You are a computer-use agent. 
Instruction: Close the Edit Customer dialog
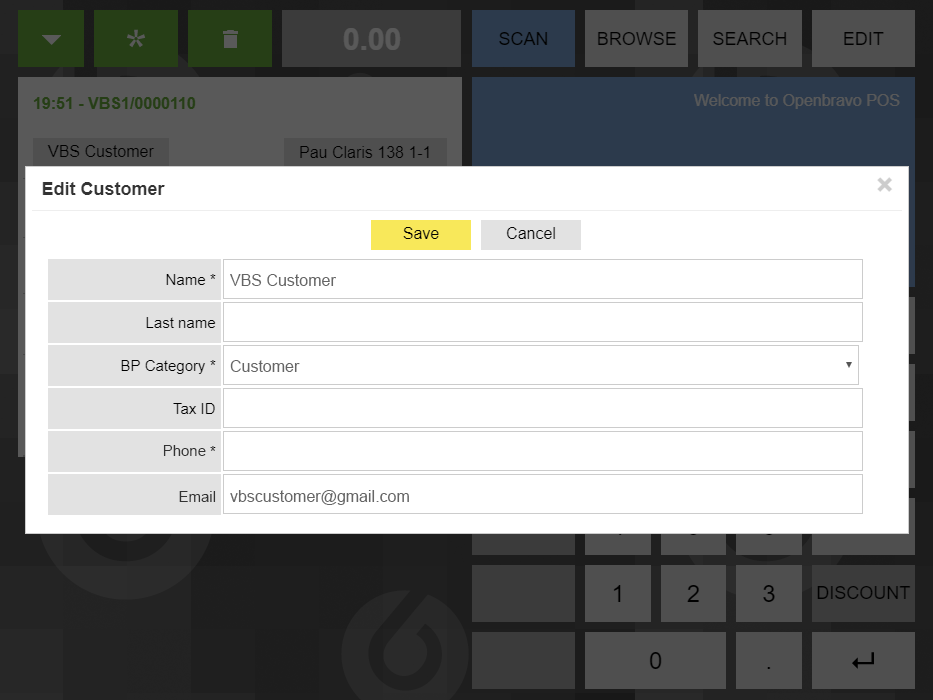(x=884, y=185)
